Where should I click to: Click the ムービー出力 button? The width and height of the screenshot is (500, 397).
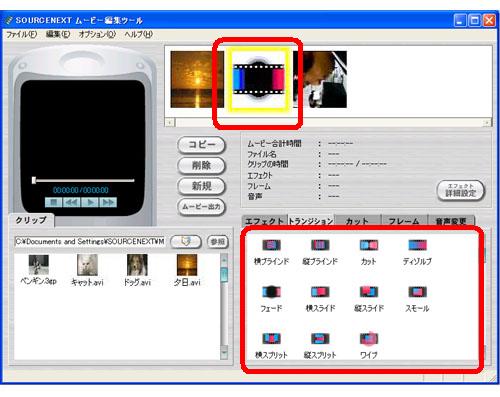[202, 207]
